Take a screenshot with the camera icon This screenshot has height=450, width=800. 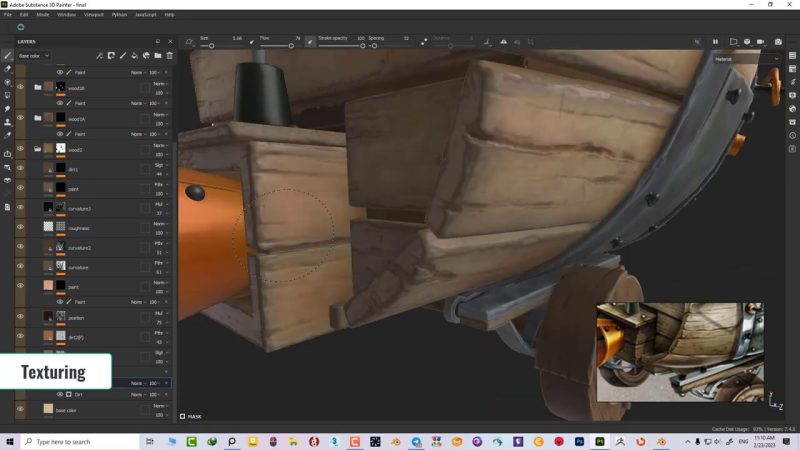[x=778, y=42]
